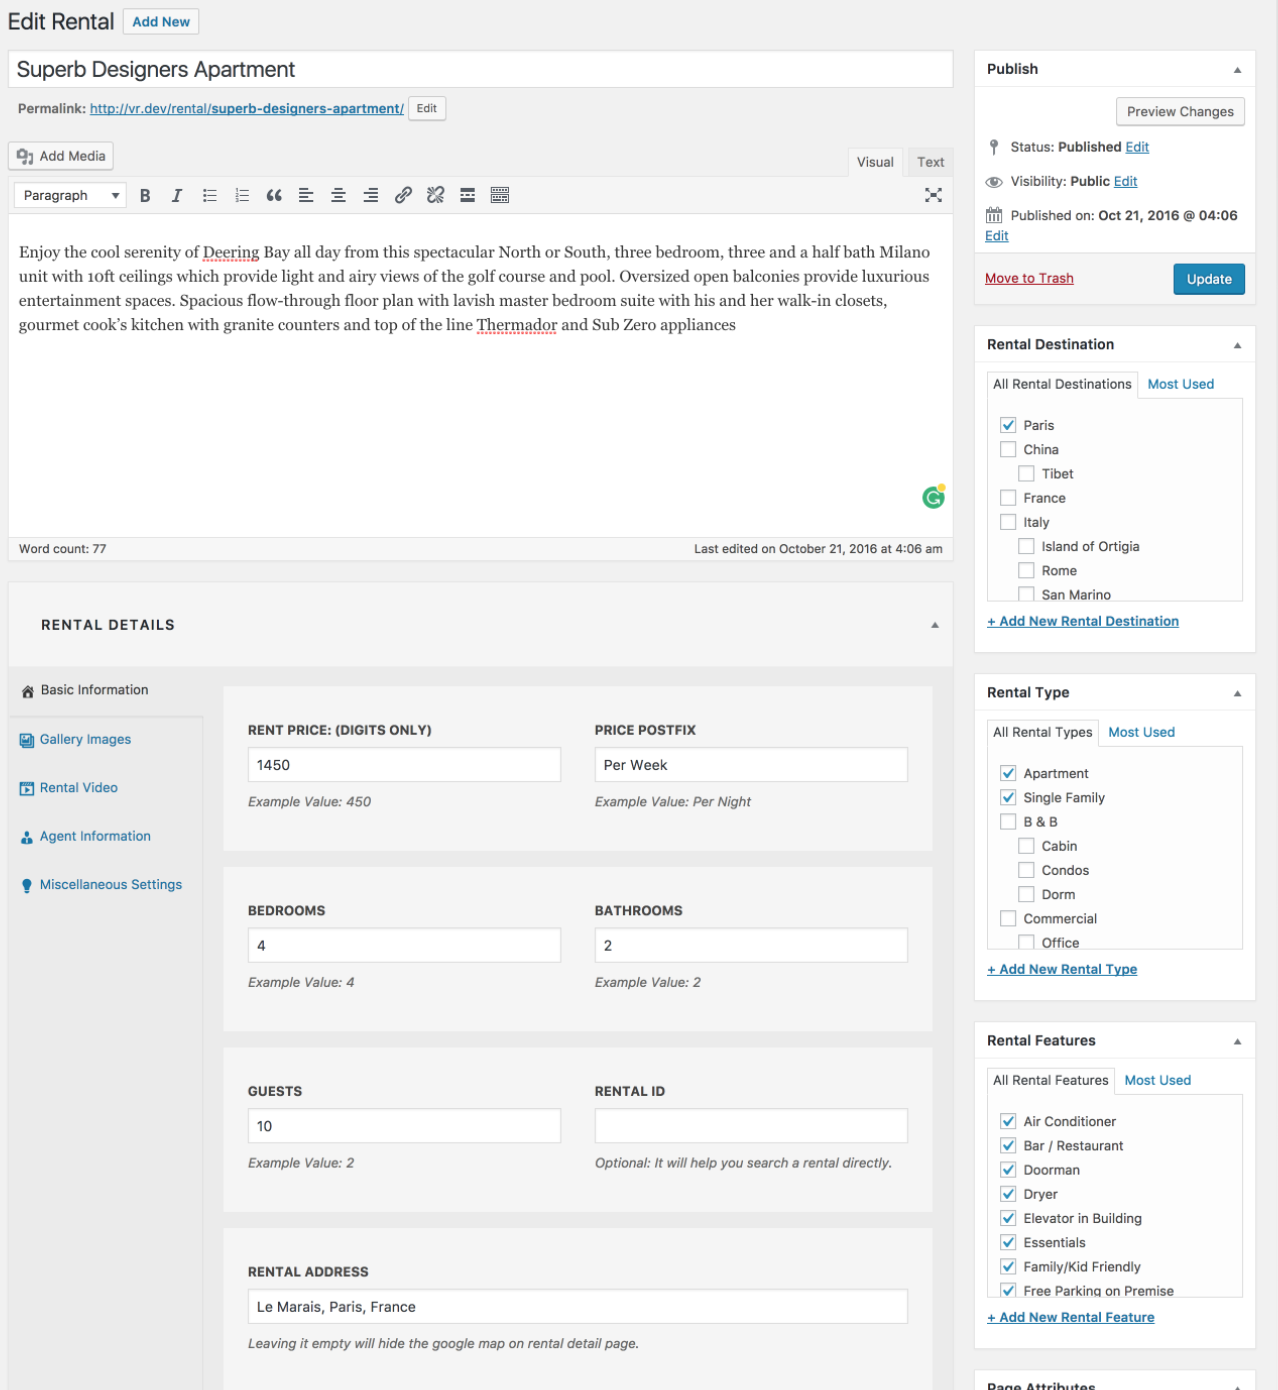The image size is (1278, 1390).
Task: Click the Update button
Action: (1209, 279)
